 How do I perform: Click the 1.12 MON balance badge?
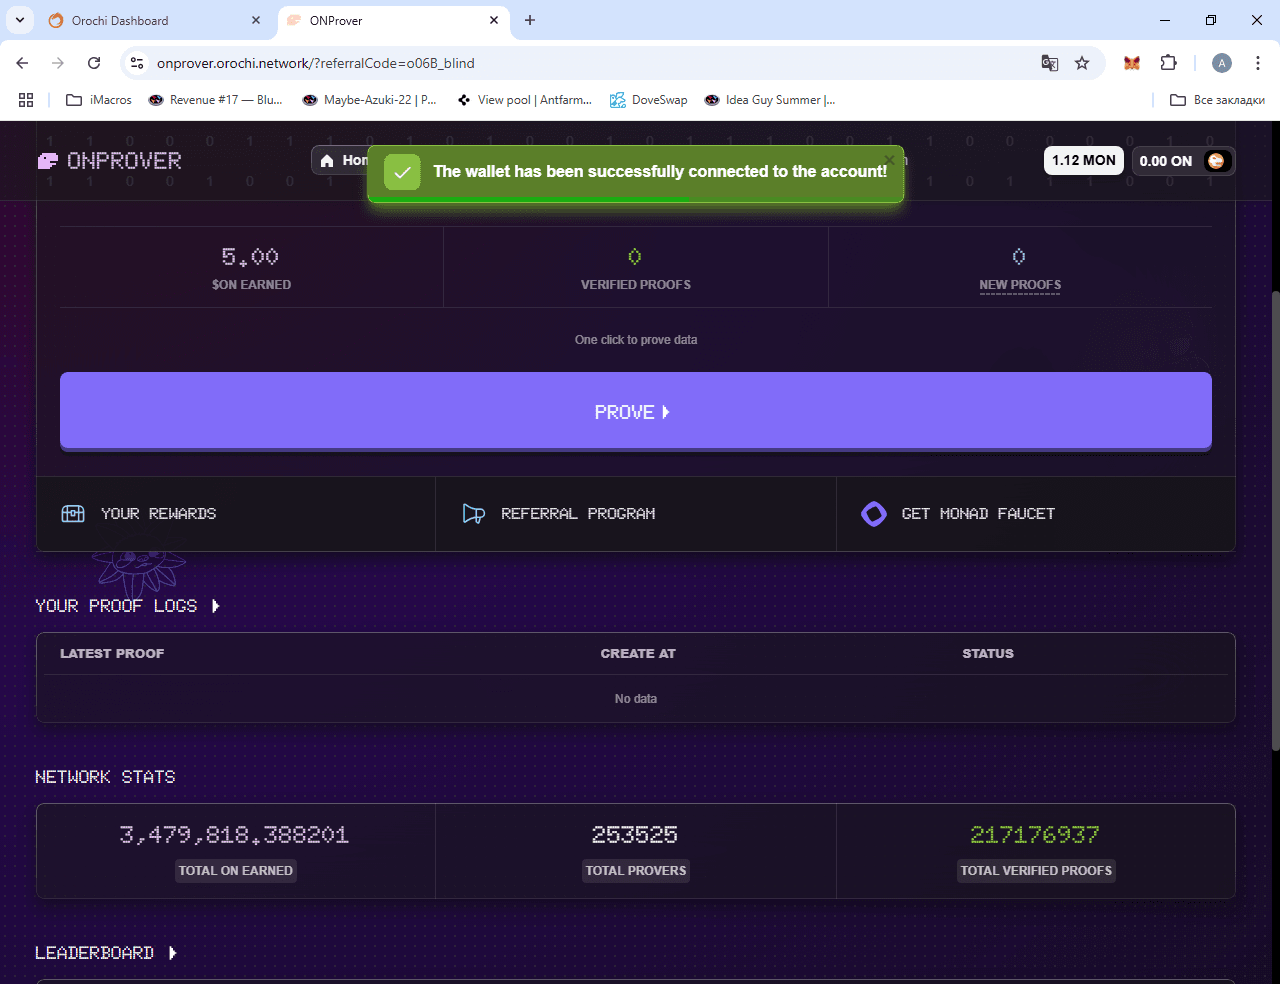coord(1084,161)
